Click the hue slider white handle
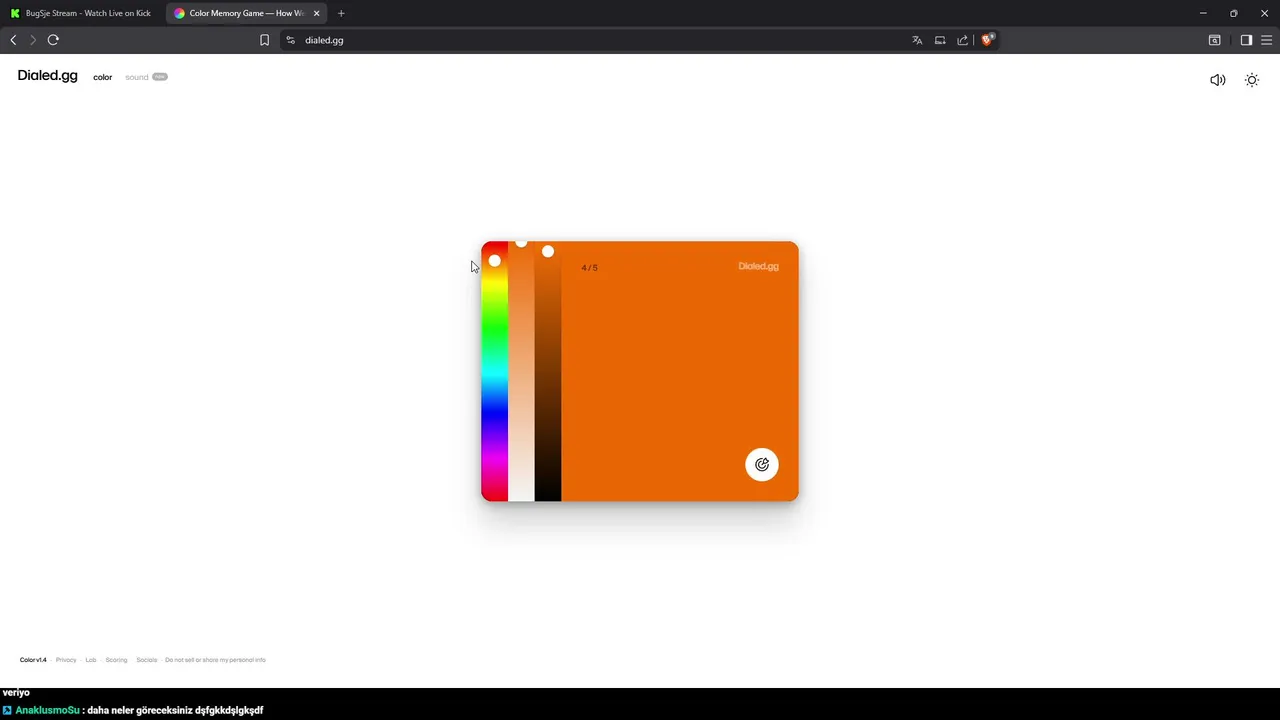The image size is (1280, 720). coord(494,261)
